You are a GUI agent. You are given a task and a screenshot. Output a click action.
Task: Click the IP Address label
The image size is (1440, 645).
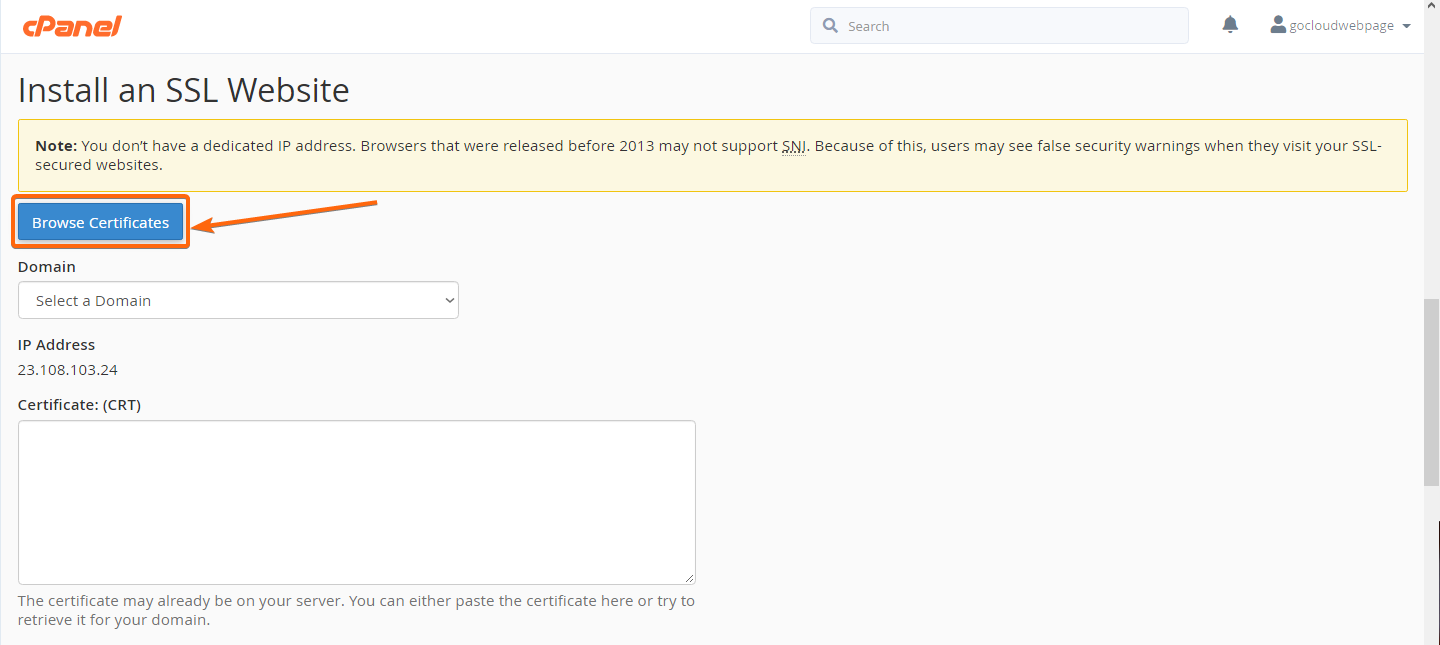pyautogui.click(x=56, y=345)
